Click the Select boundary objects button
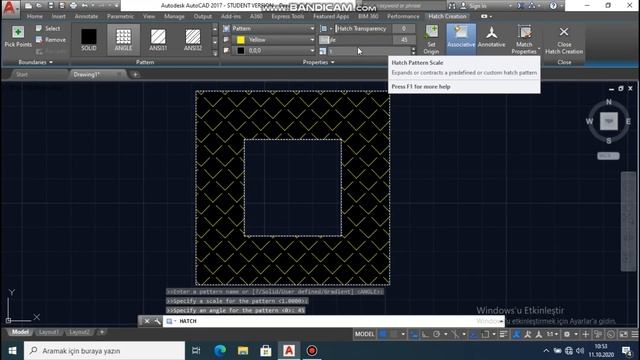 48,29
